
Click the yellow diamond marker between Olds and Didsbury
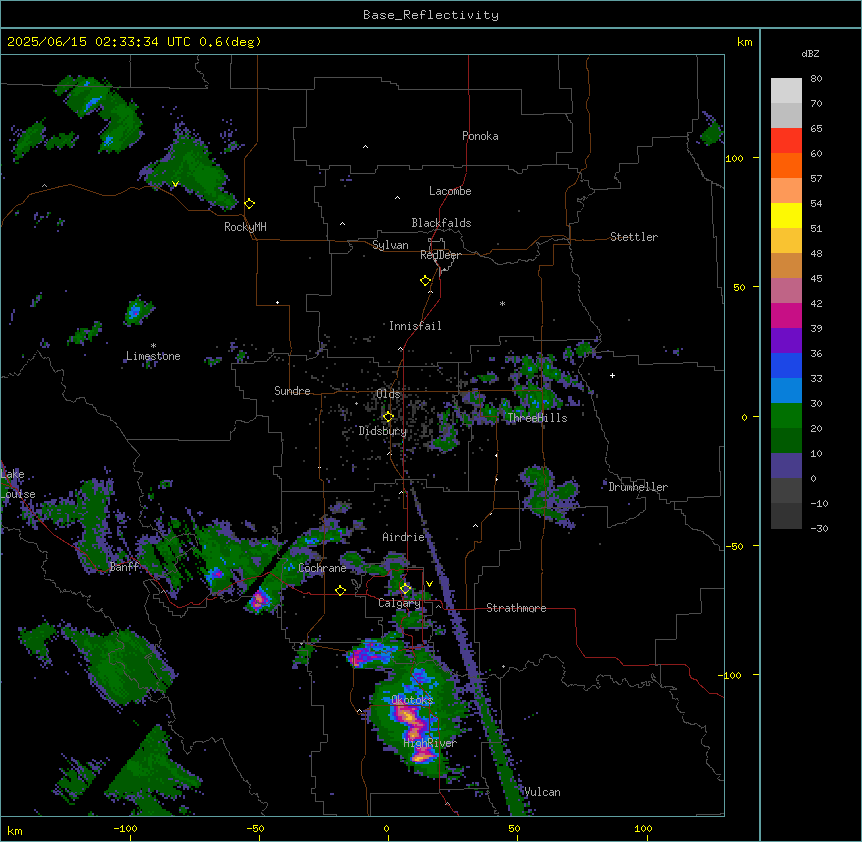coord(388,417)
